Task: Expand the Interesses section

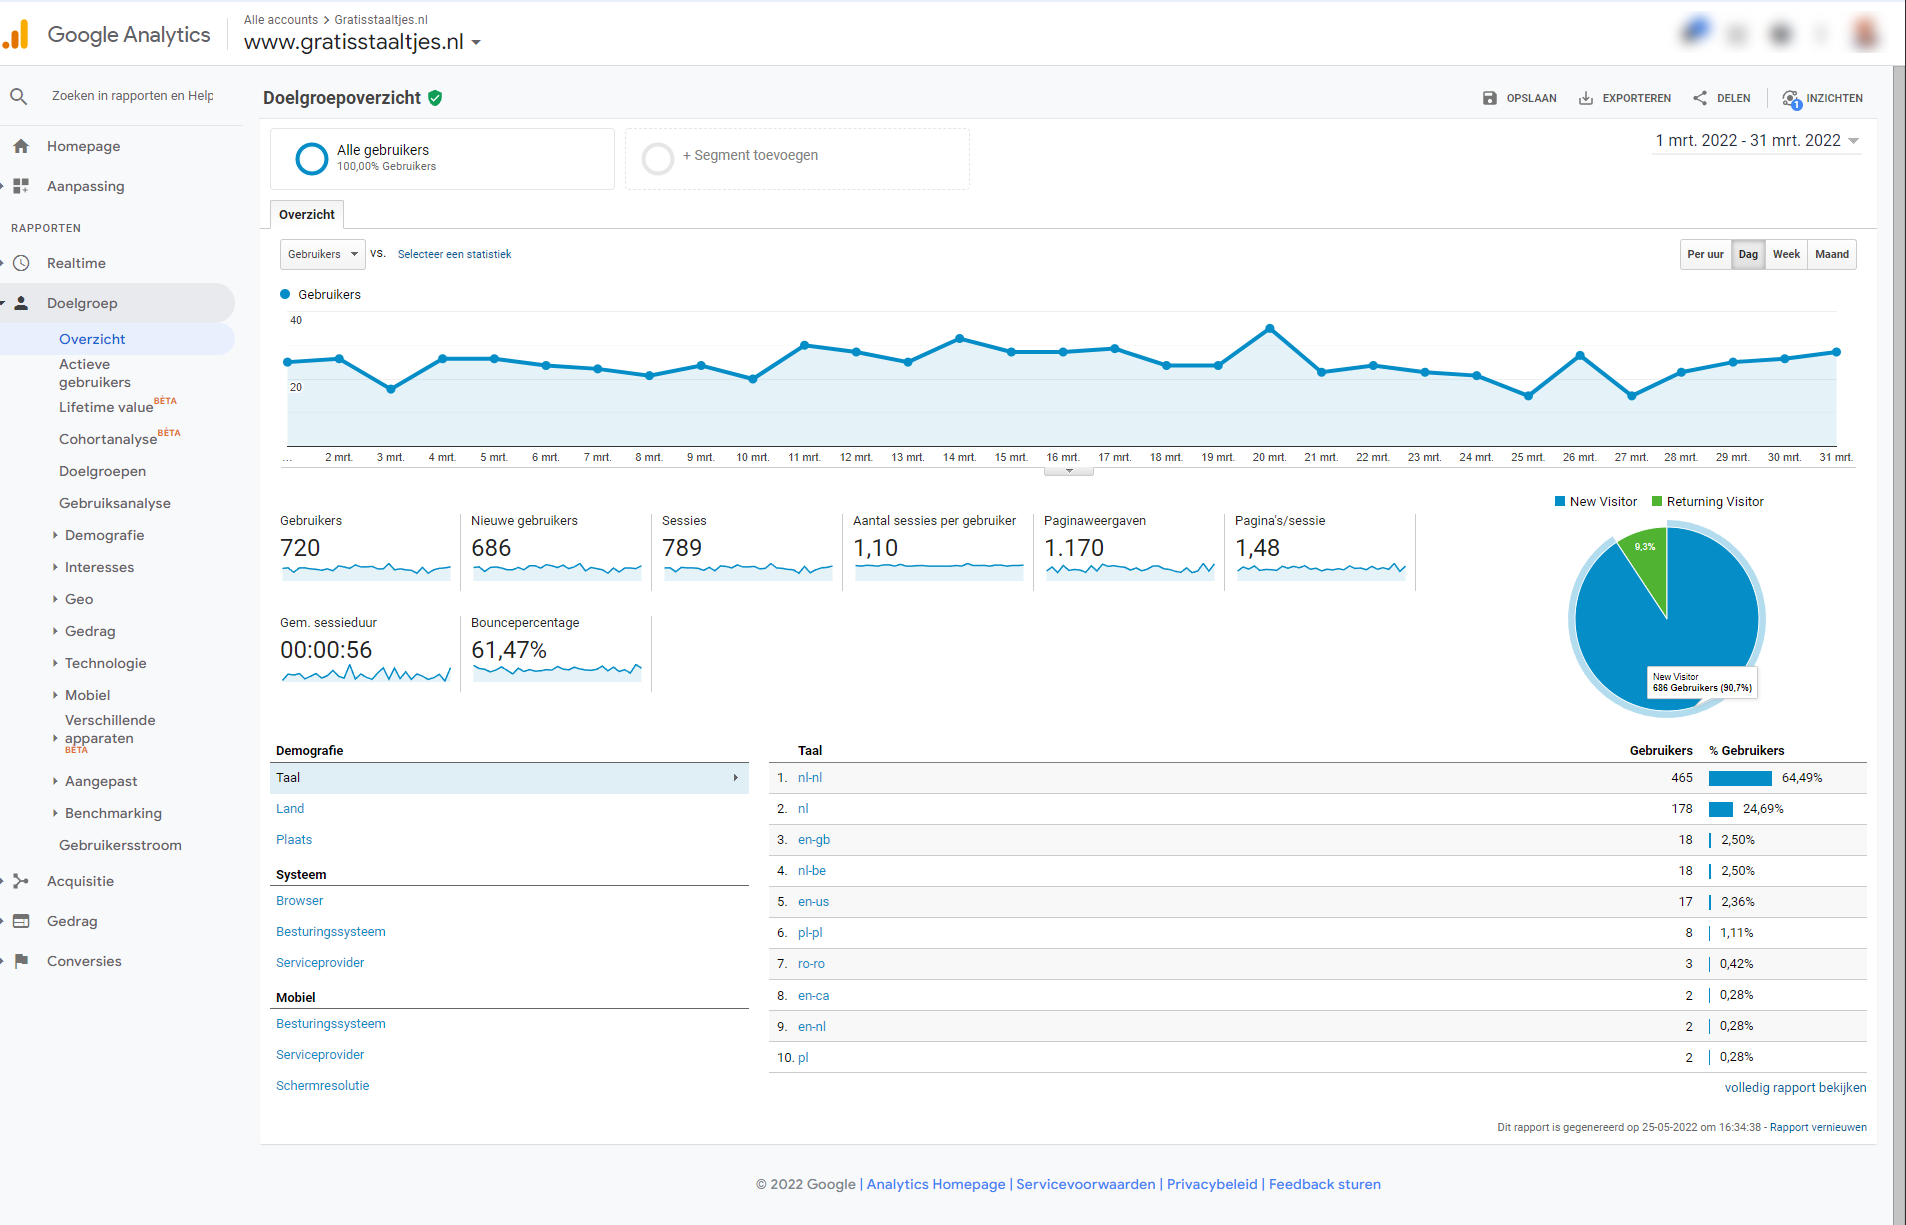Action: pyautogui.click(x=55, y=567)
